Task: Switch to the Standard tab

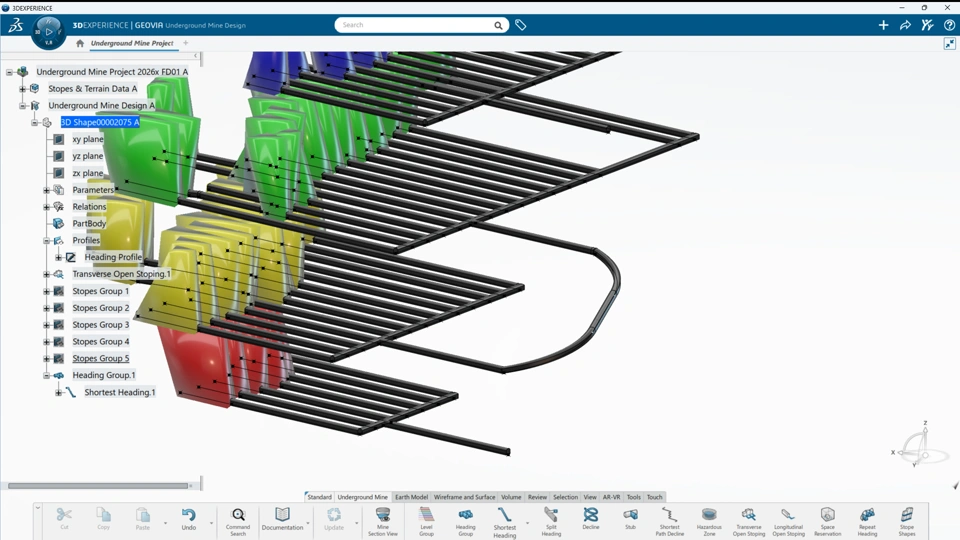Action: (319, 497)
